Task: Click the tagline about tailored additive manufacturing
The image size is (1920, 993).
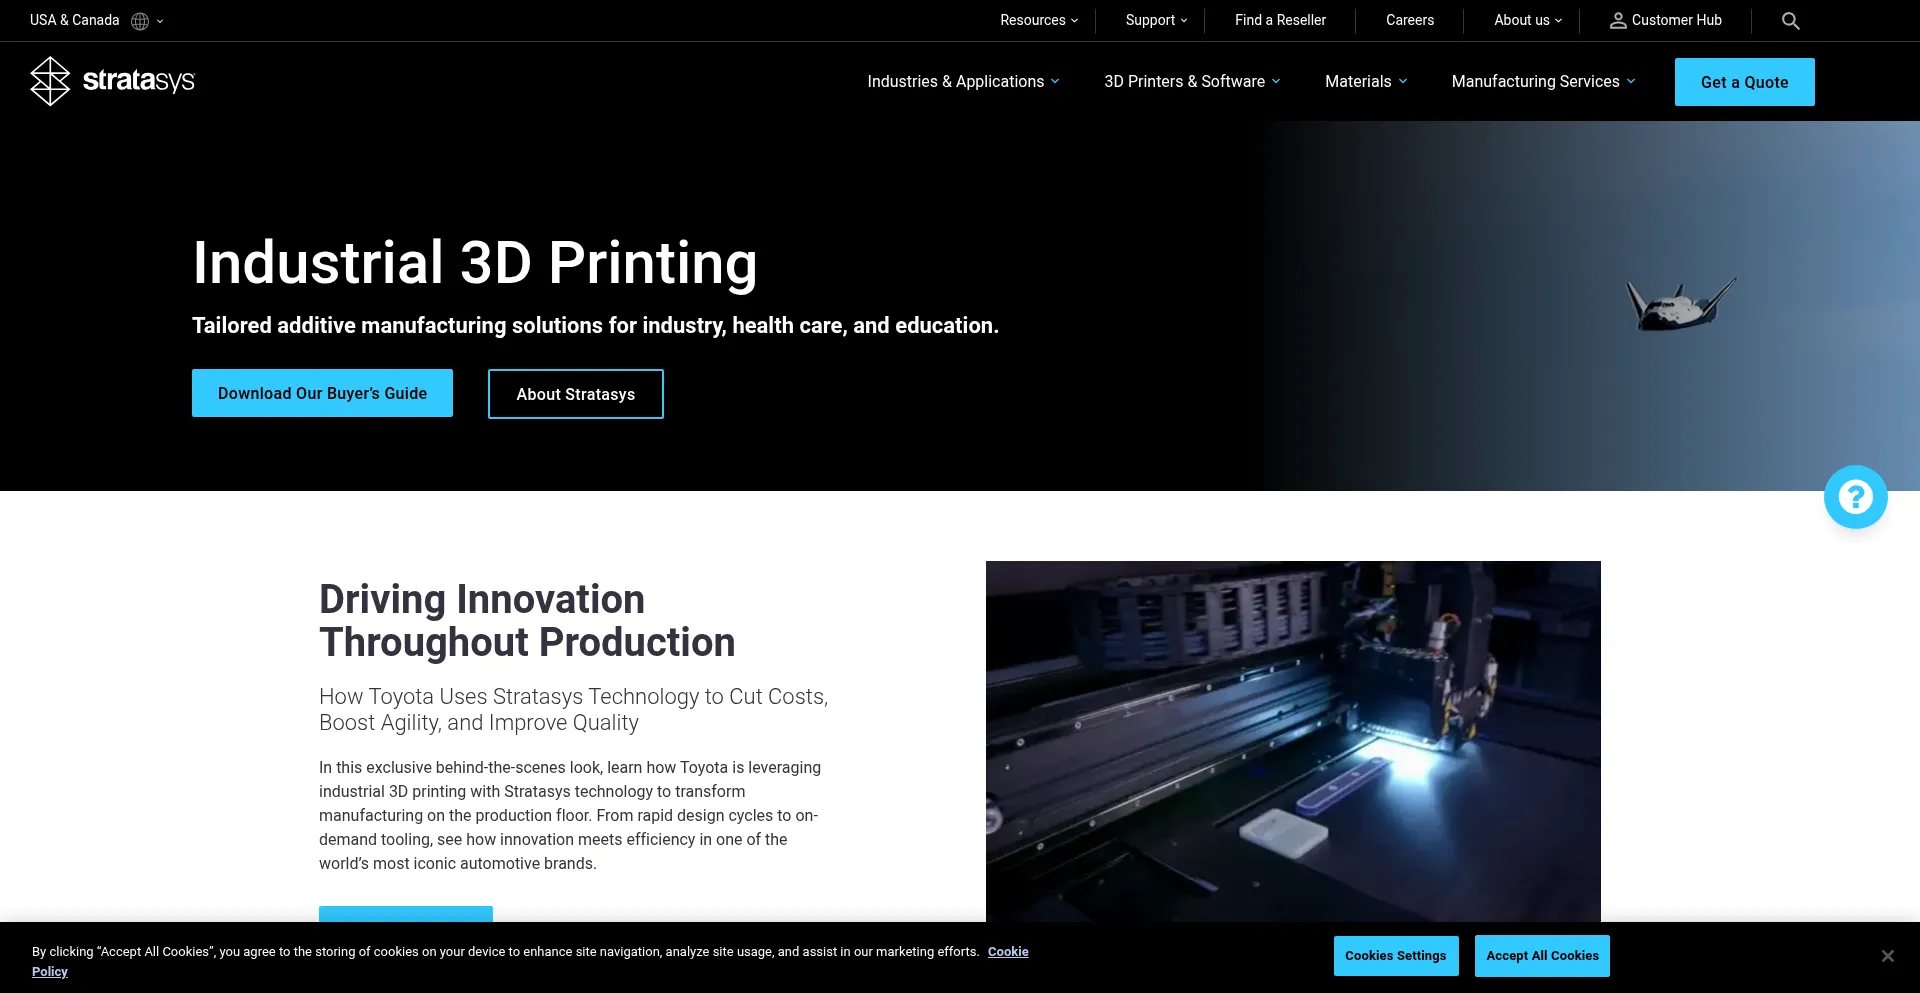Action: (x=595, y=326)
